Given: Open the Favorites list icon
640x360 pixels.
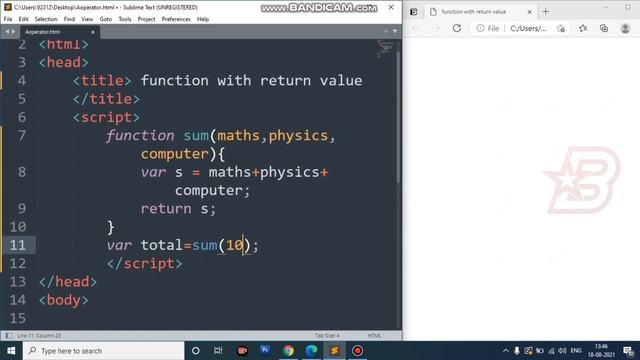Looking at the screenshot, I should pos(583,28).
